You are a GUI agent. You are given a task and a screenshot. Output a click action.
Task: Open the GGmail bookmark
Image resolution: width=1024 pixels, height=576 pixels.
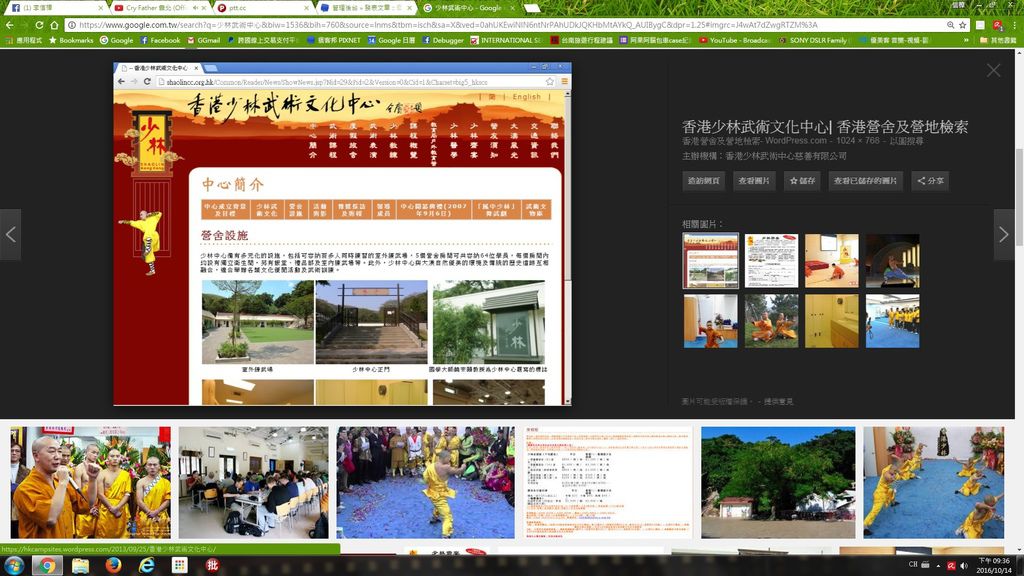coord(204,40)
